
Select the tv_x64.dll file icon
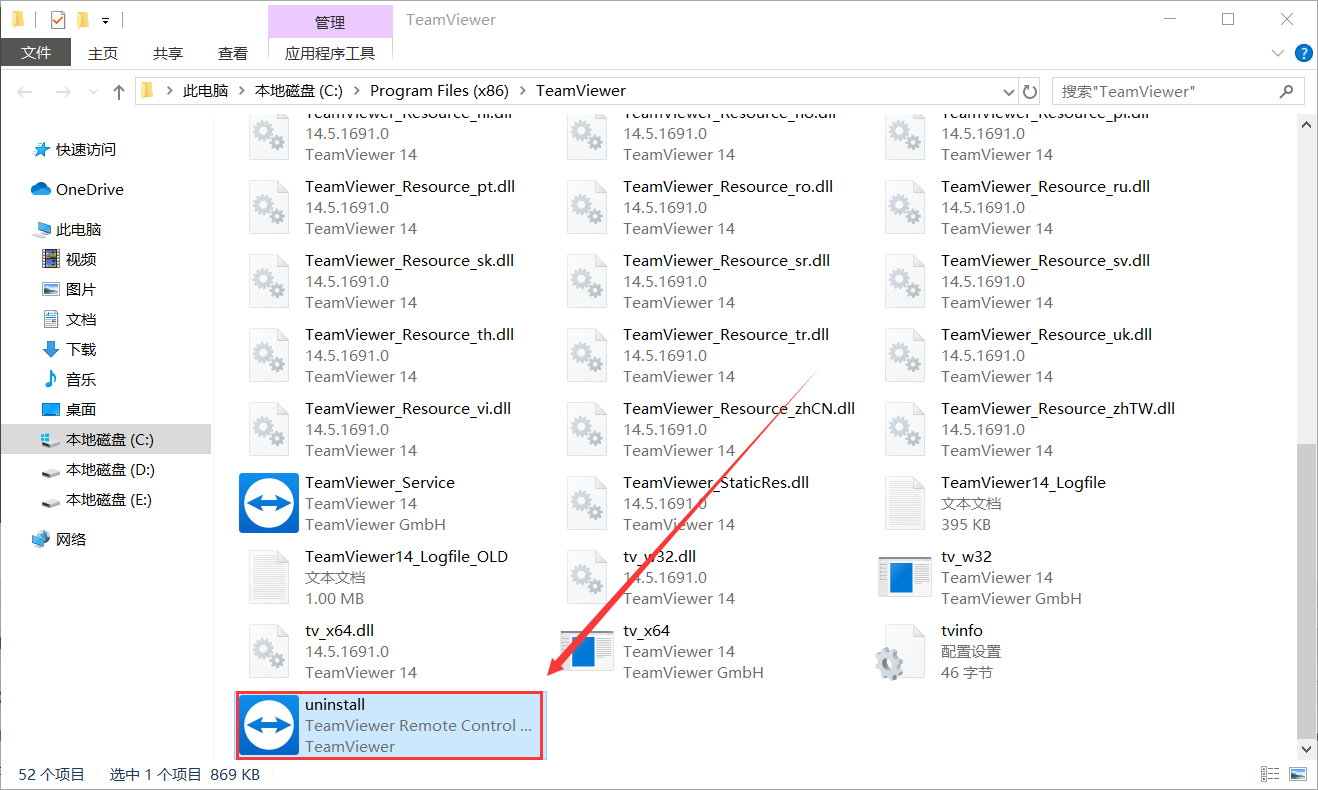[269, 651]
